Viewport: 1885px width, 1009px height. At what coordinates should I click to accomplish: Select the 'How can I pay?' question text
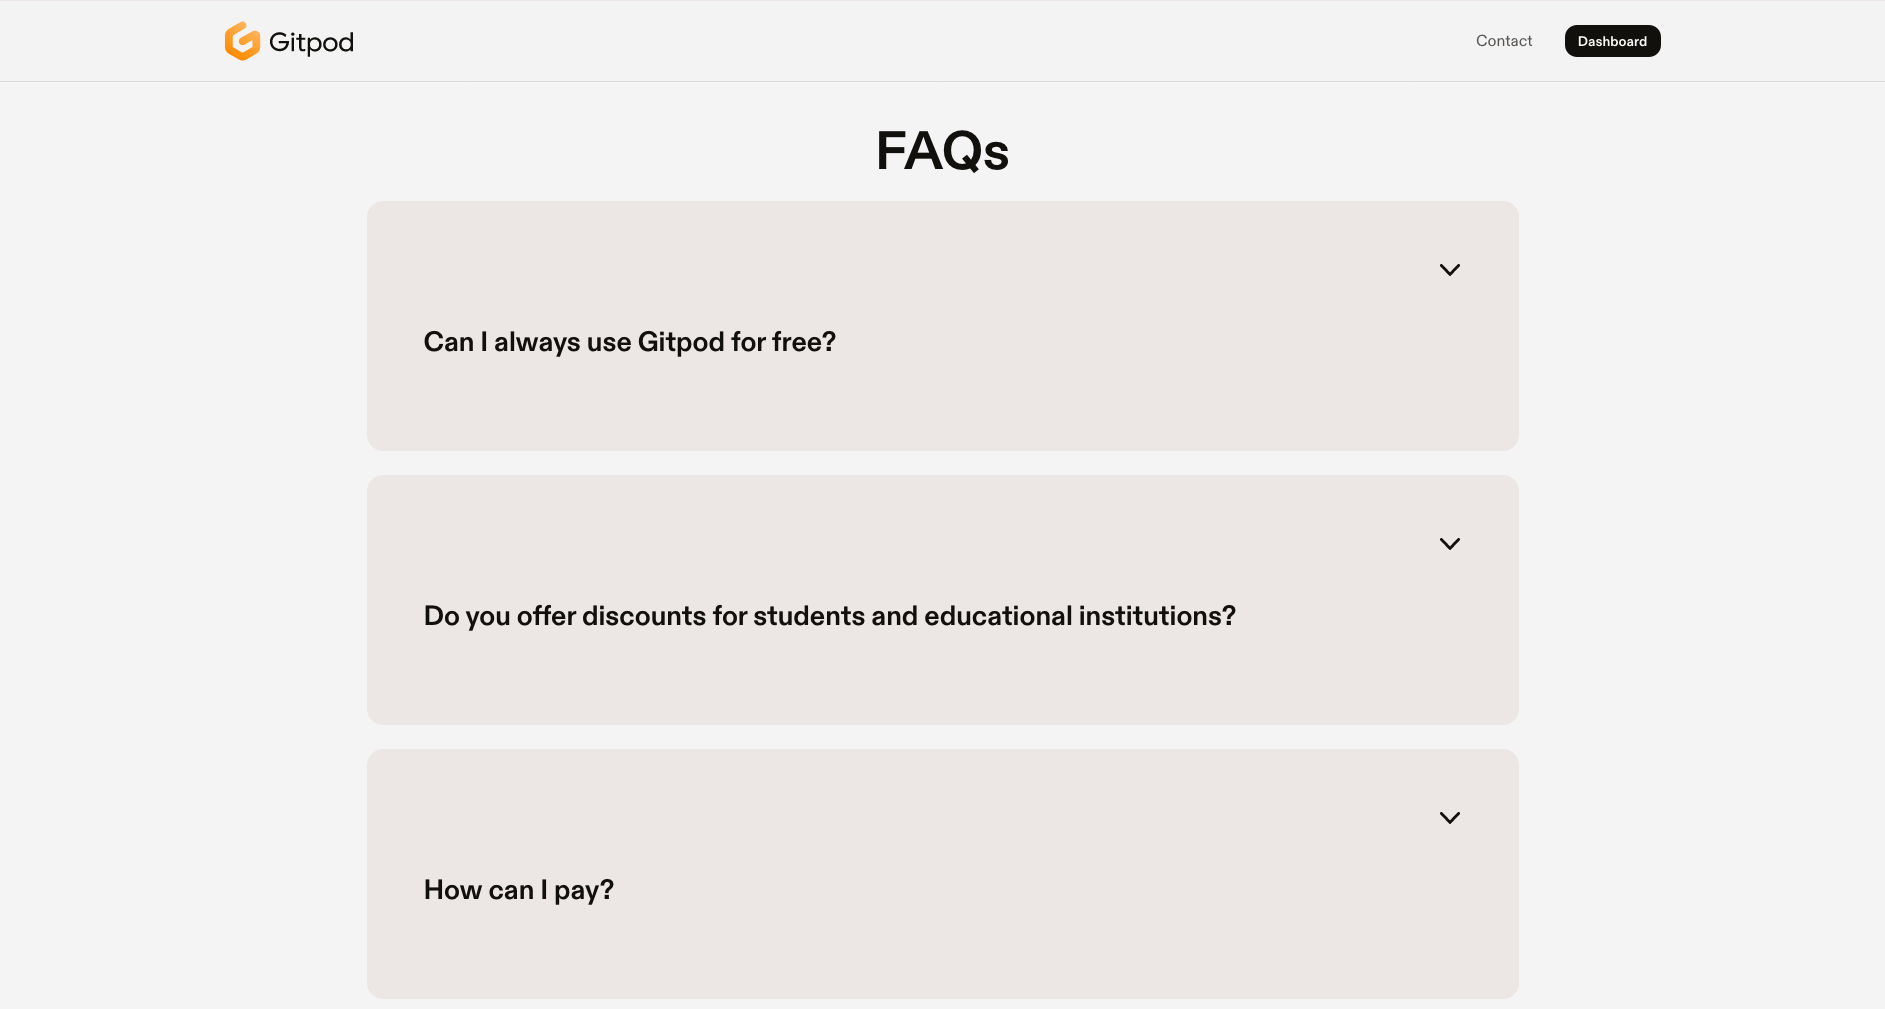pos(519,890)
